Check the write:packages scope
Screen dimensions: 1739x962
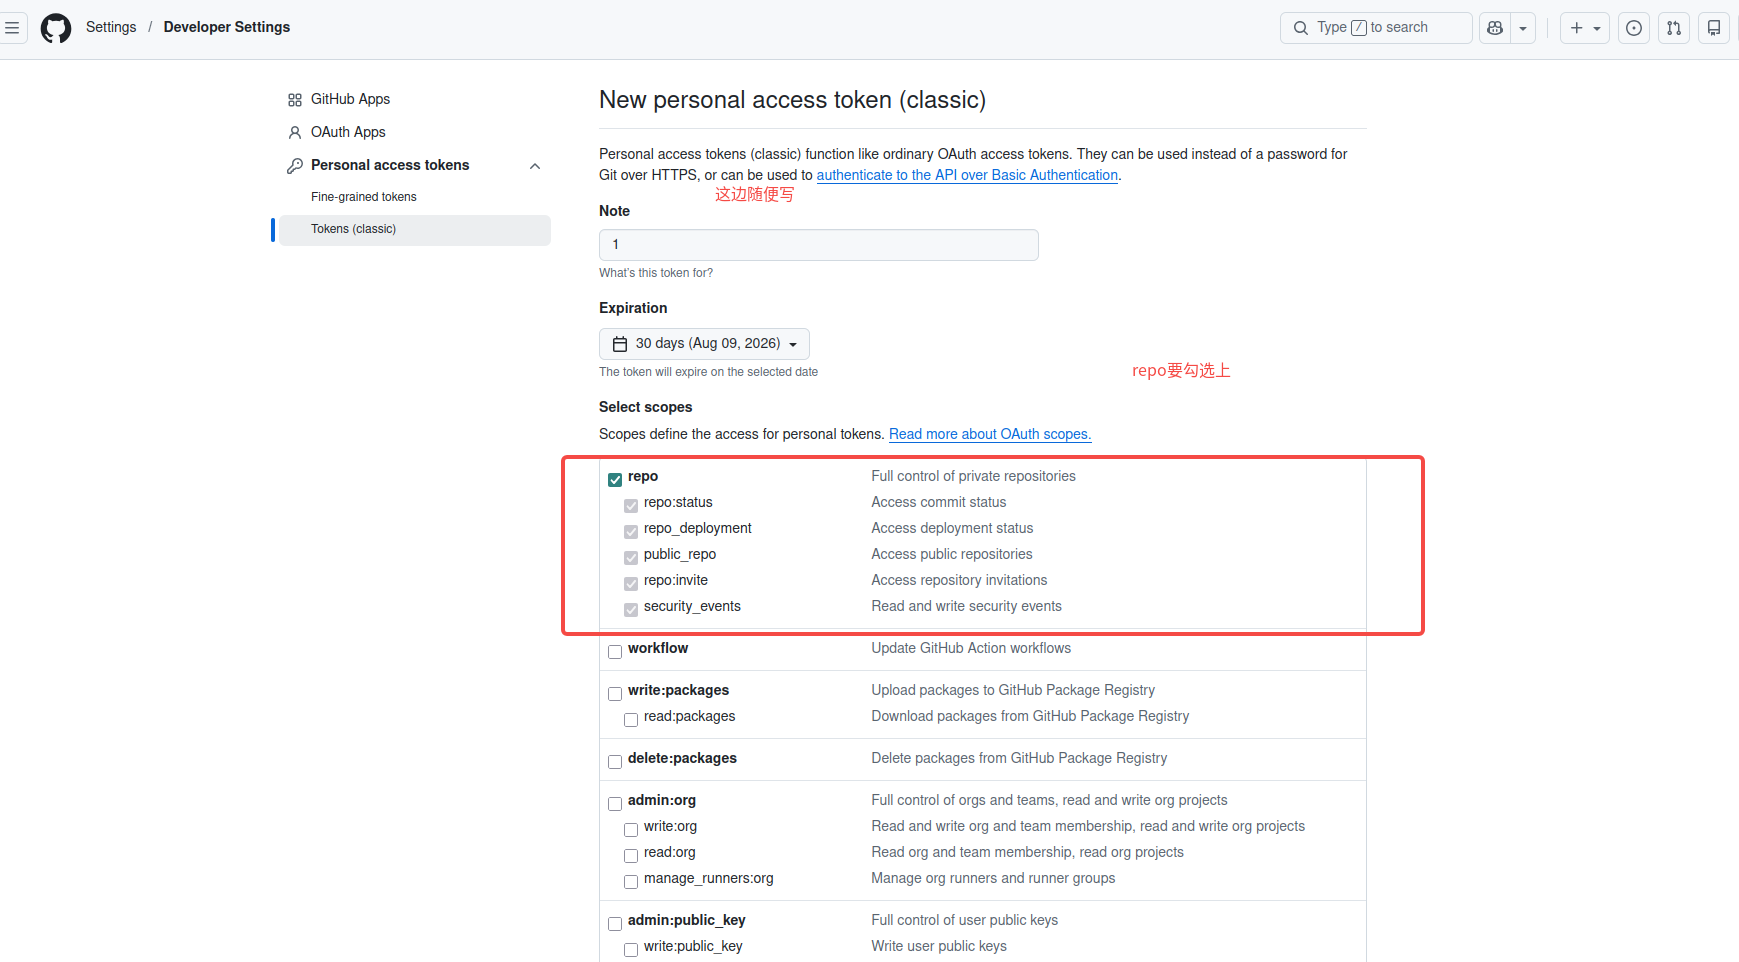coord(615,694)
